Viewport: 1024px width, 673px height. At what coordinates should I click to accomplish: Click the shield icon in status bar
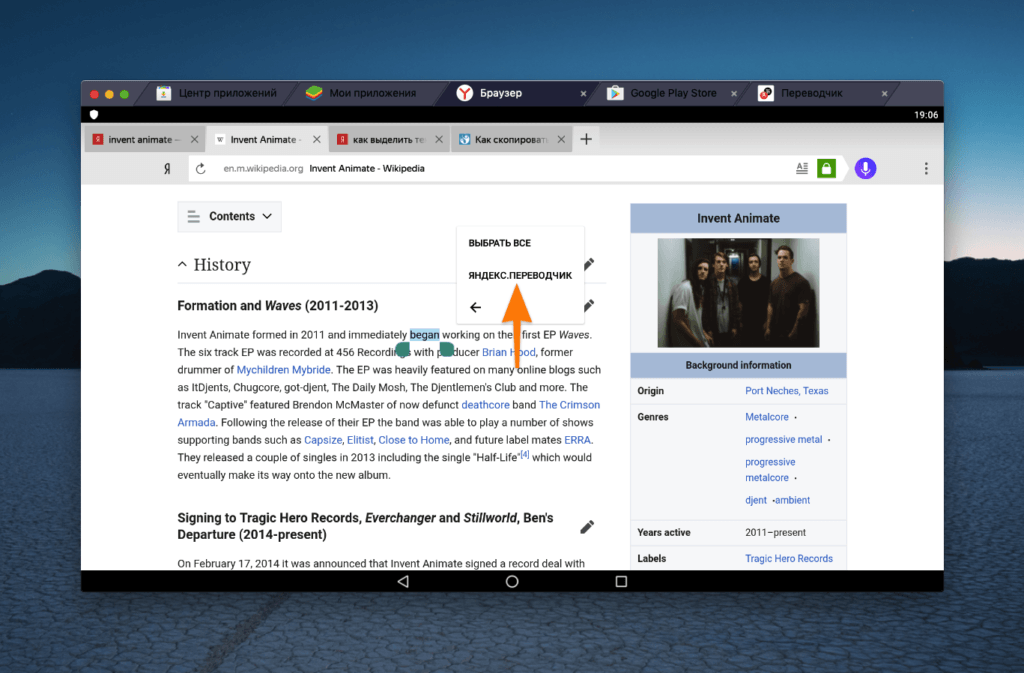94,115
